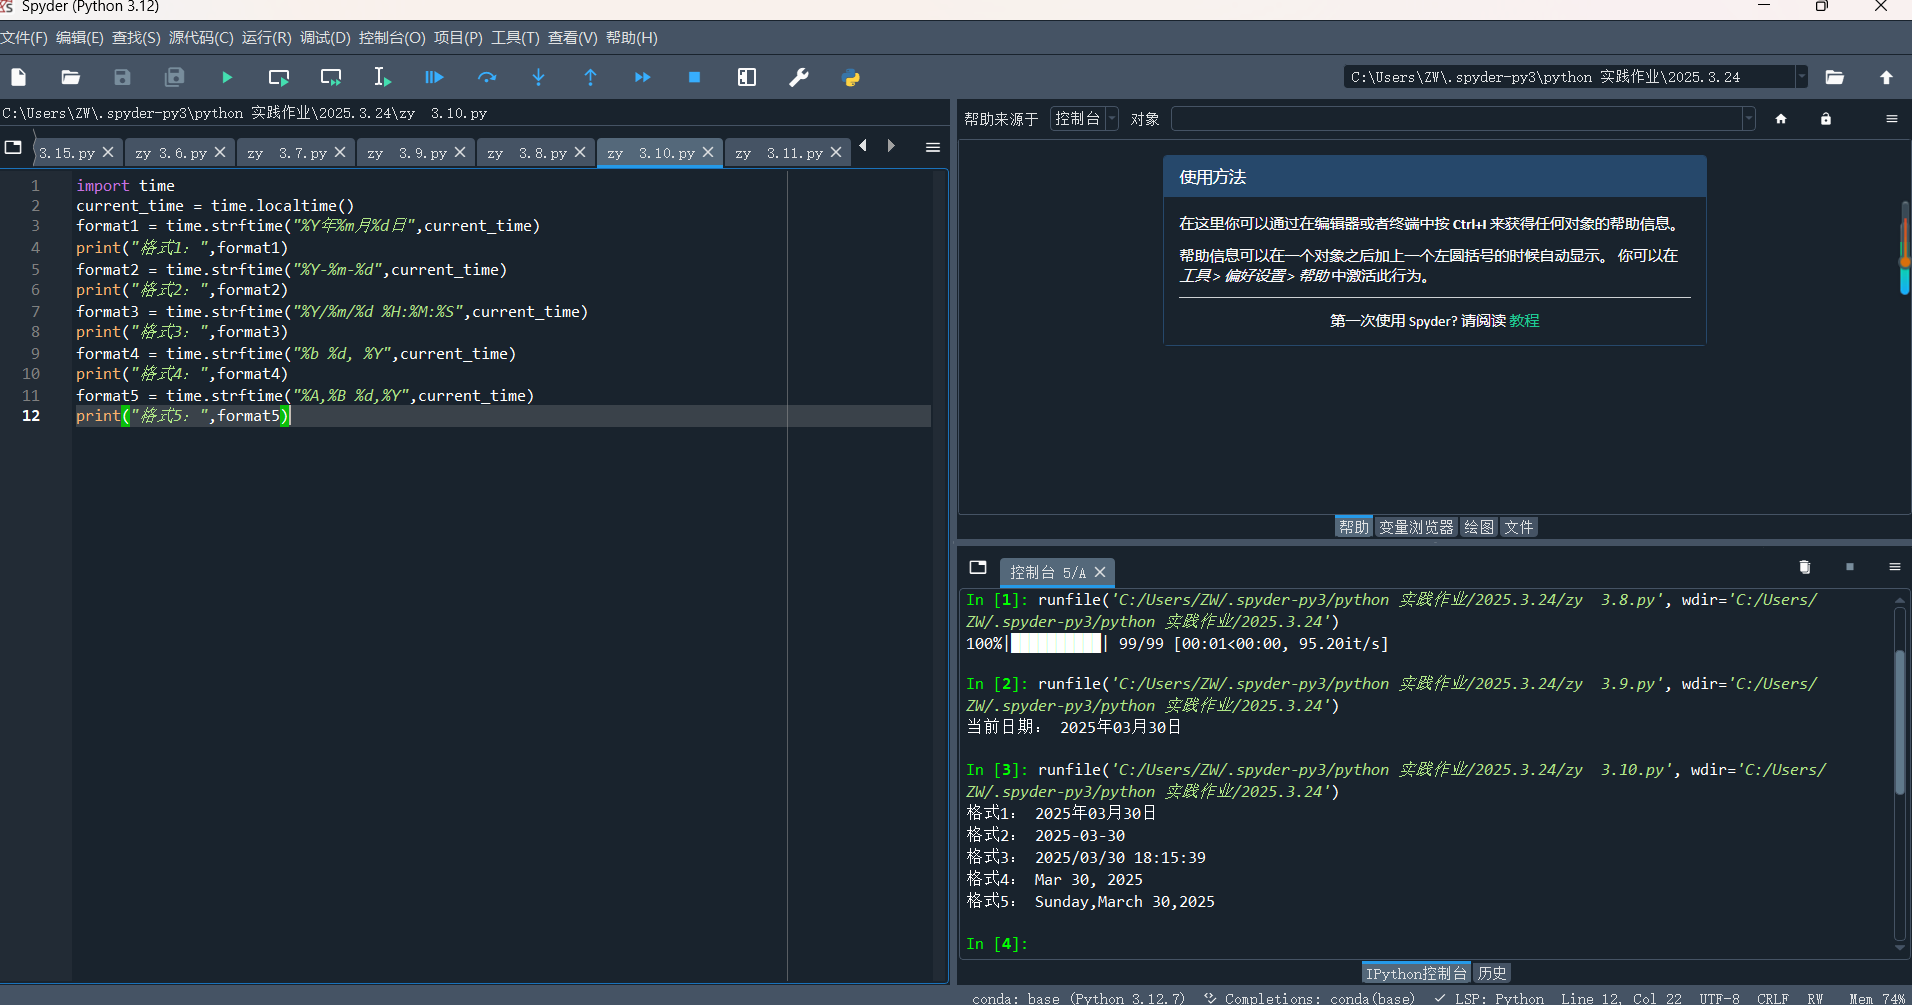Open 帮助(H) menu
This screenshot has height=1005, width=1912.
pyautogui.click(x=632, y=38)
